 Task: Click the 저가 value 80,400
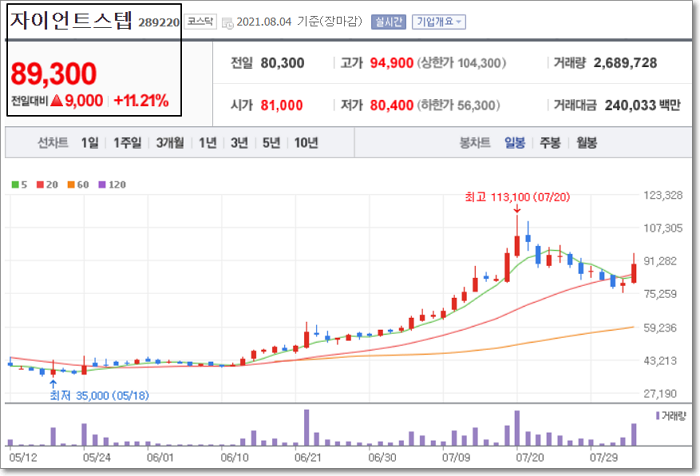pos(392,105)
